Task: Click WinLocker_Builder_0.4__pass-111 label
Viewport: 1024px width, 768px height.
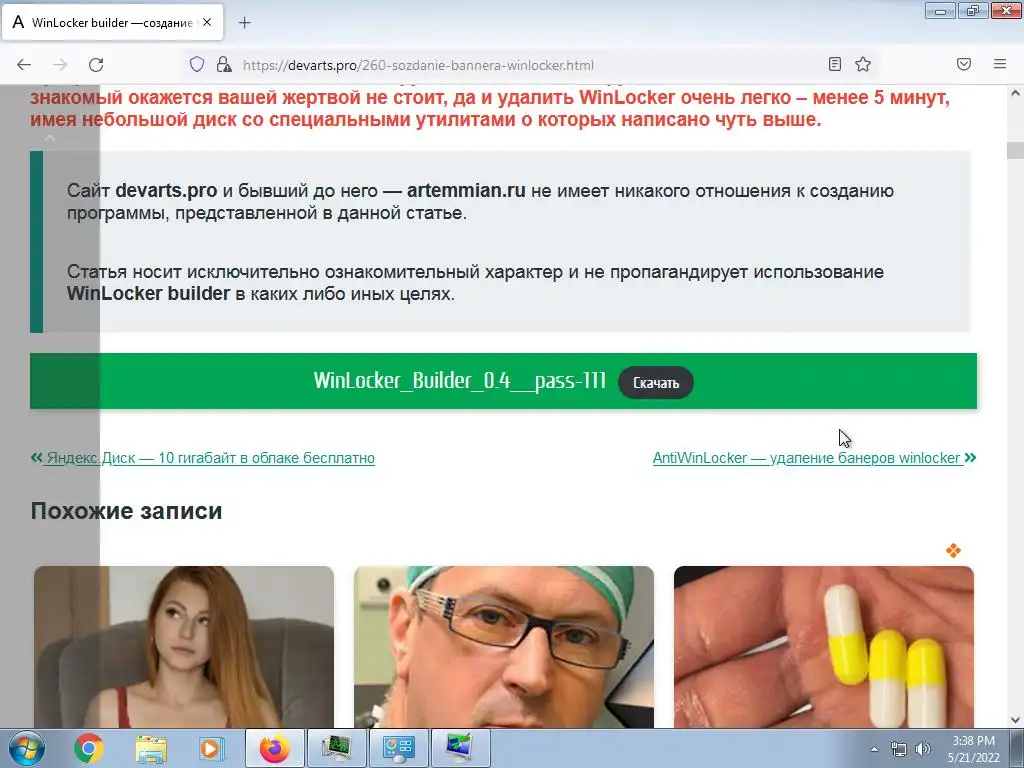Action: (x=460, y=381)
